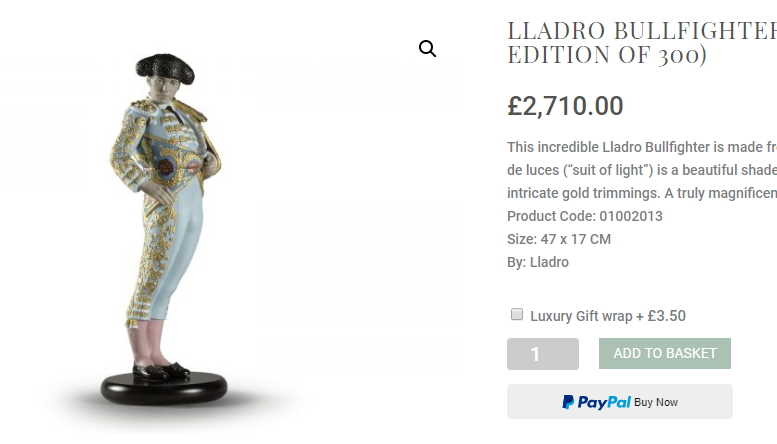Click the bullfighter's black montera hat
This screenshot has width=777, height=444.
[x=165, y=68]
